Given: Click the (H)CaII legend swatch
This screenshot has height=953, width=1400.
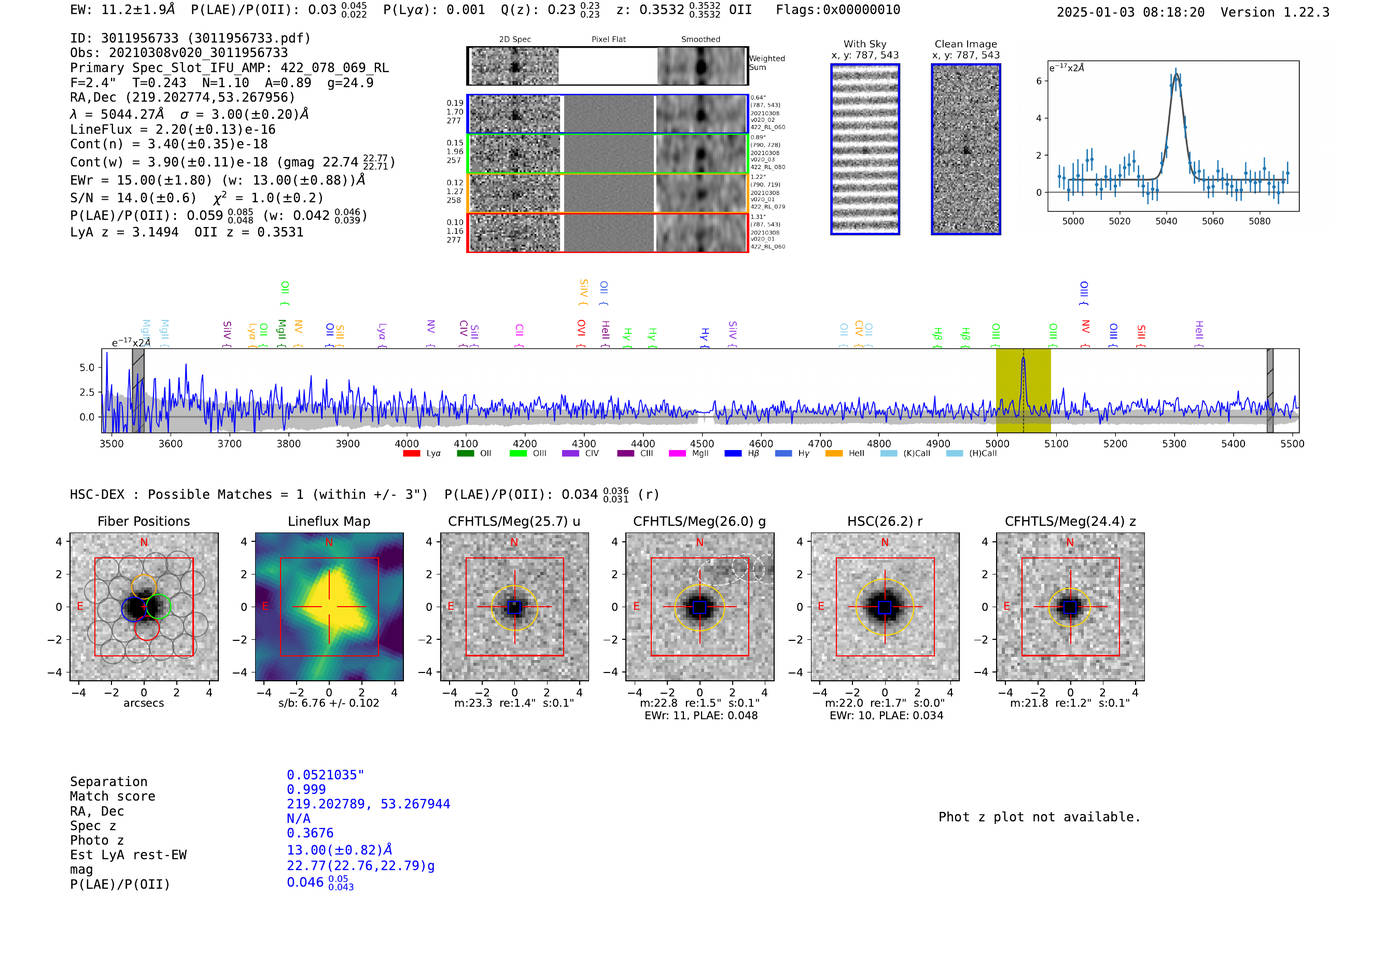Looking at the screenshot, I should tap(954, 454).
